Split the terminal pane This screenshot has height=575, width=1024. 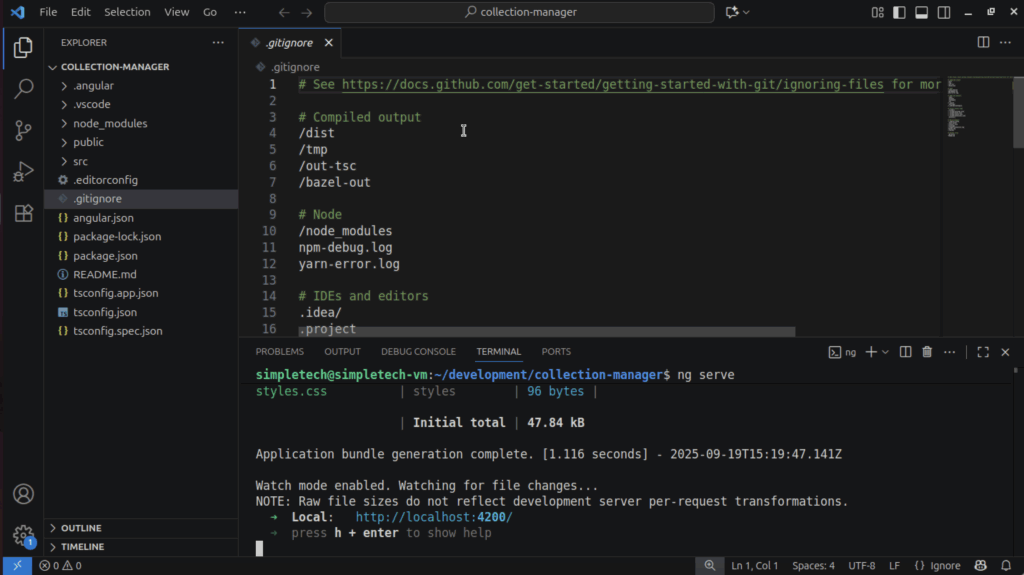[905, 352]
